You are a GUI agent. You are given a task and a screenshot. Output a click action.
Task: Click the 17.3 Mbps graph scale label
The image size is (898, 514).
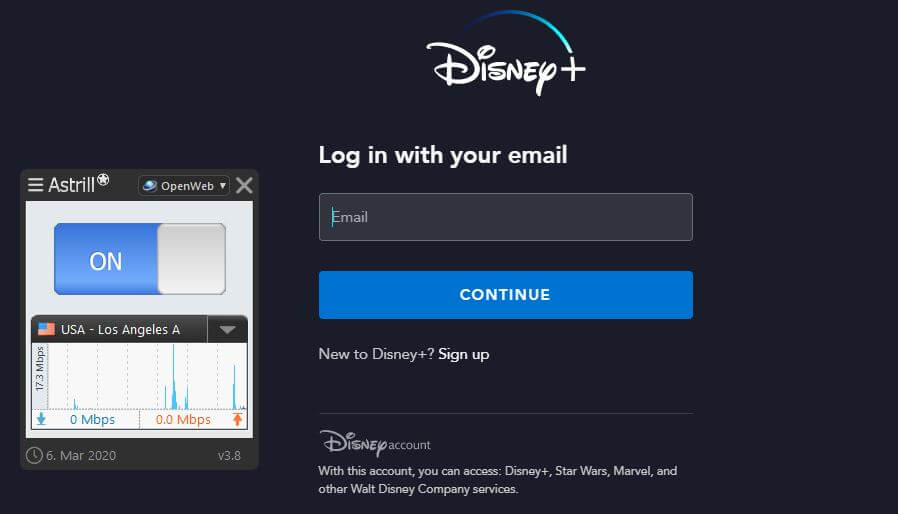[40, 368]
